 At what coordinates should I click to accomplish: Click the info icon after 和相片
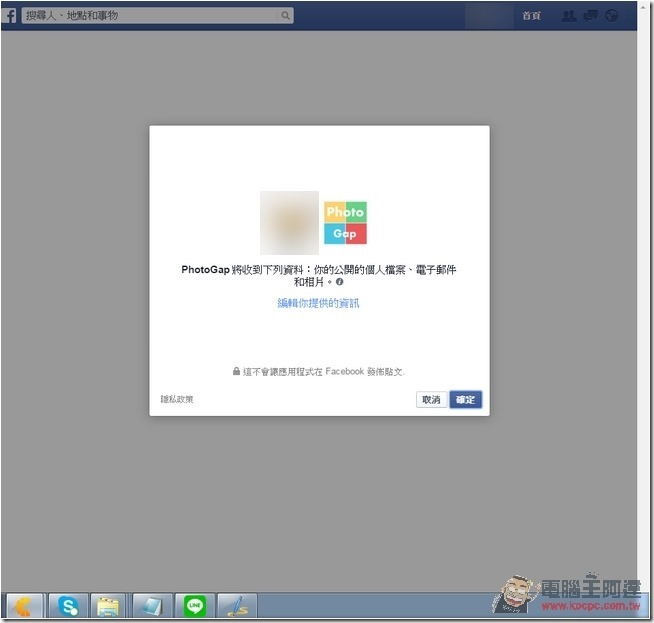pyautogui.click(x=340, y=282)
